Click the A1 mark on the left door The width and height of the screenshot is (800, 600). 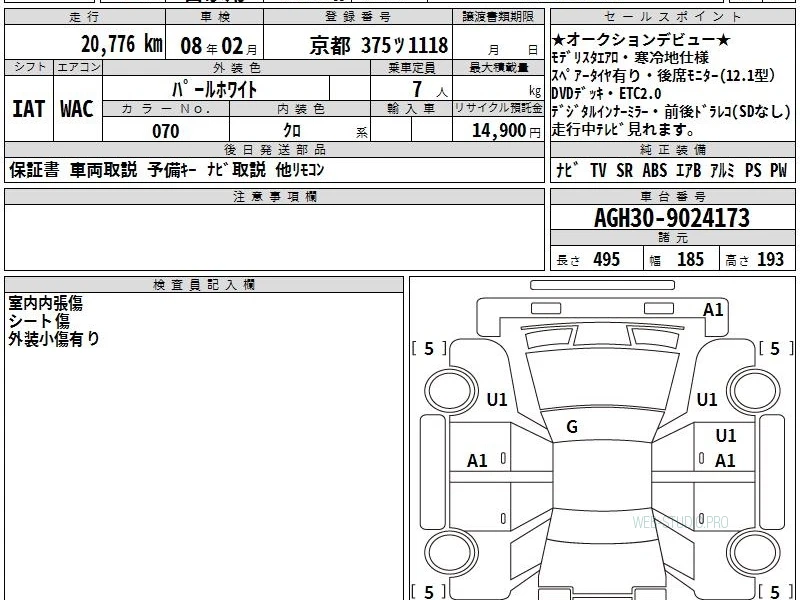[x=477, y=461]
